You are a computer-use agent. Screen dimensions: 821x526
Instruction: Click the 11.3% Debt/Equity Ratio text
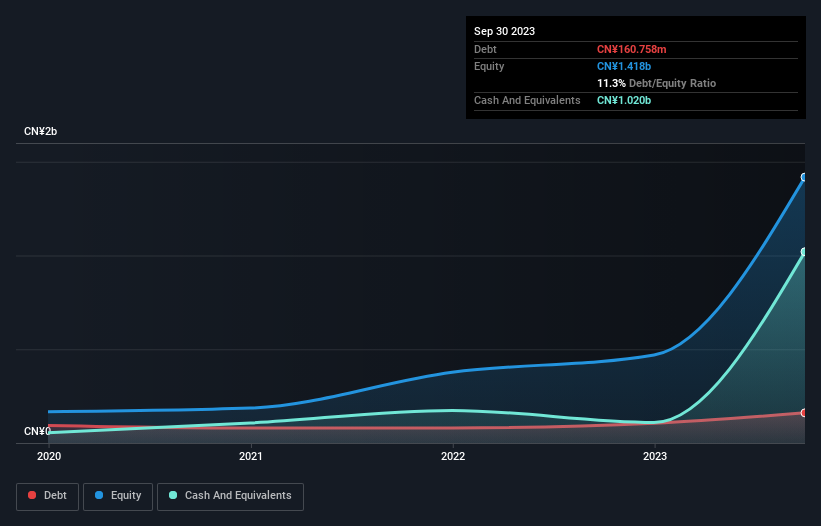656,83
